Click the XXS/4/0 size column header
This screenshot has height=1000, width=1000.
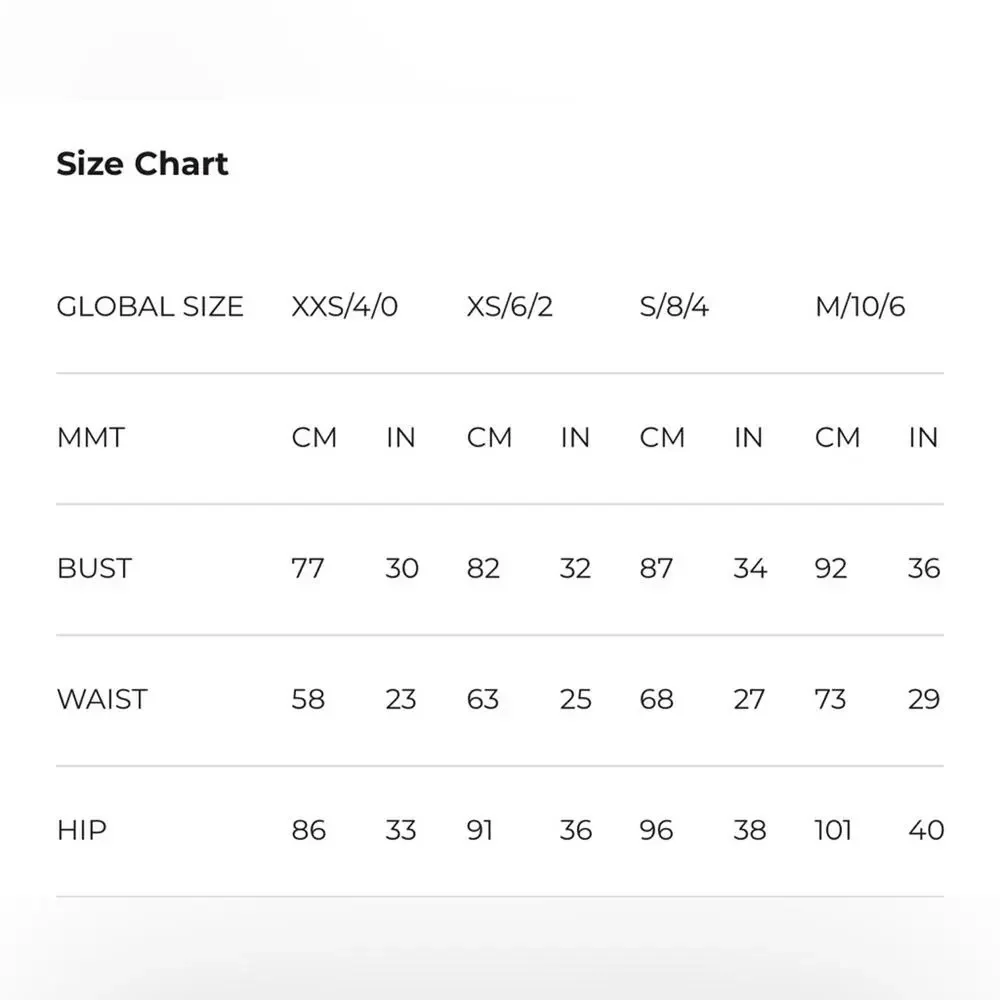point(344,306)
